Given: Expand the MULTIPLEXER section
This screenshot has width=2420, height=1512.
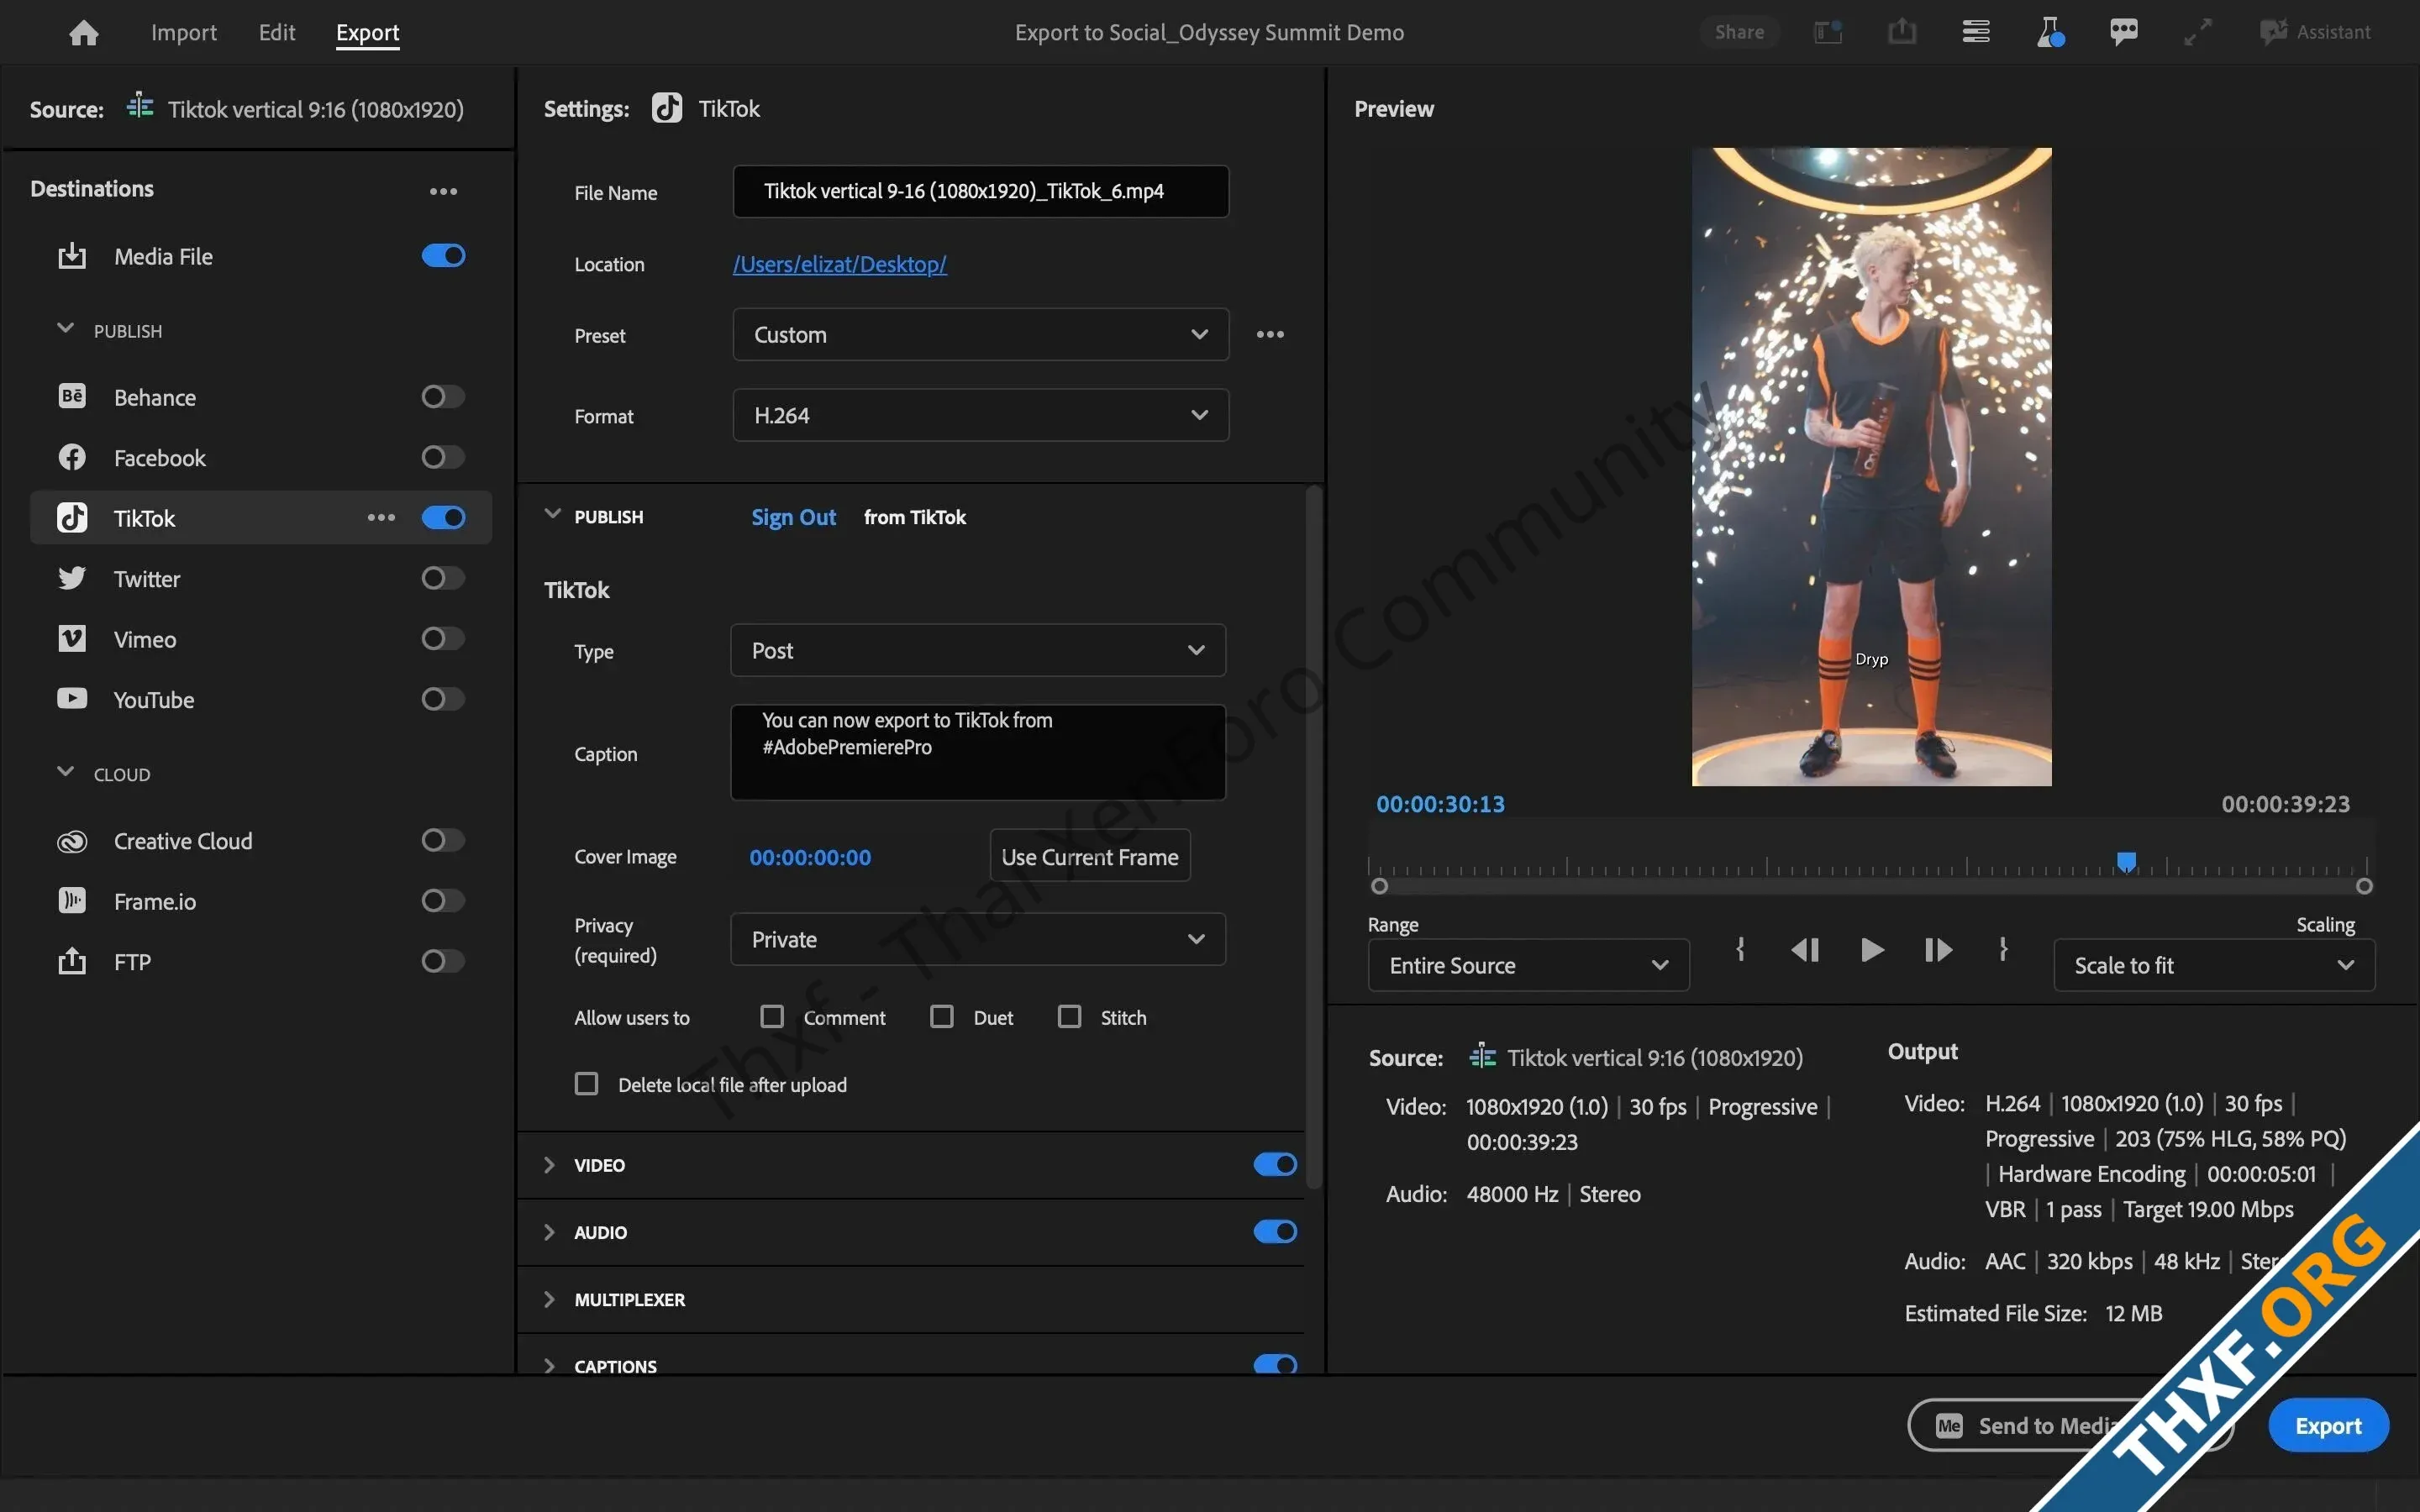Looking at the screenshot, I should [x=549, y=1299].
